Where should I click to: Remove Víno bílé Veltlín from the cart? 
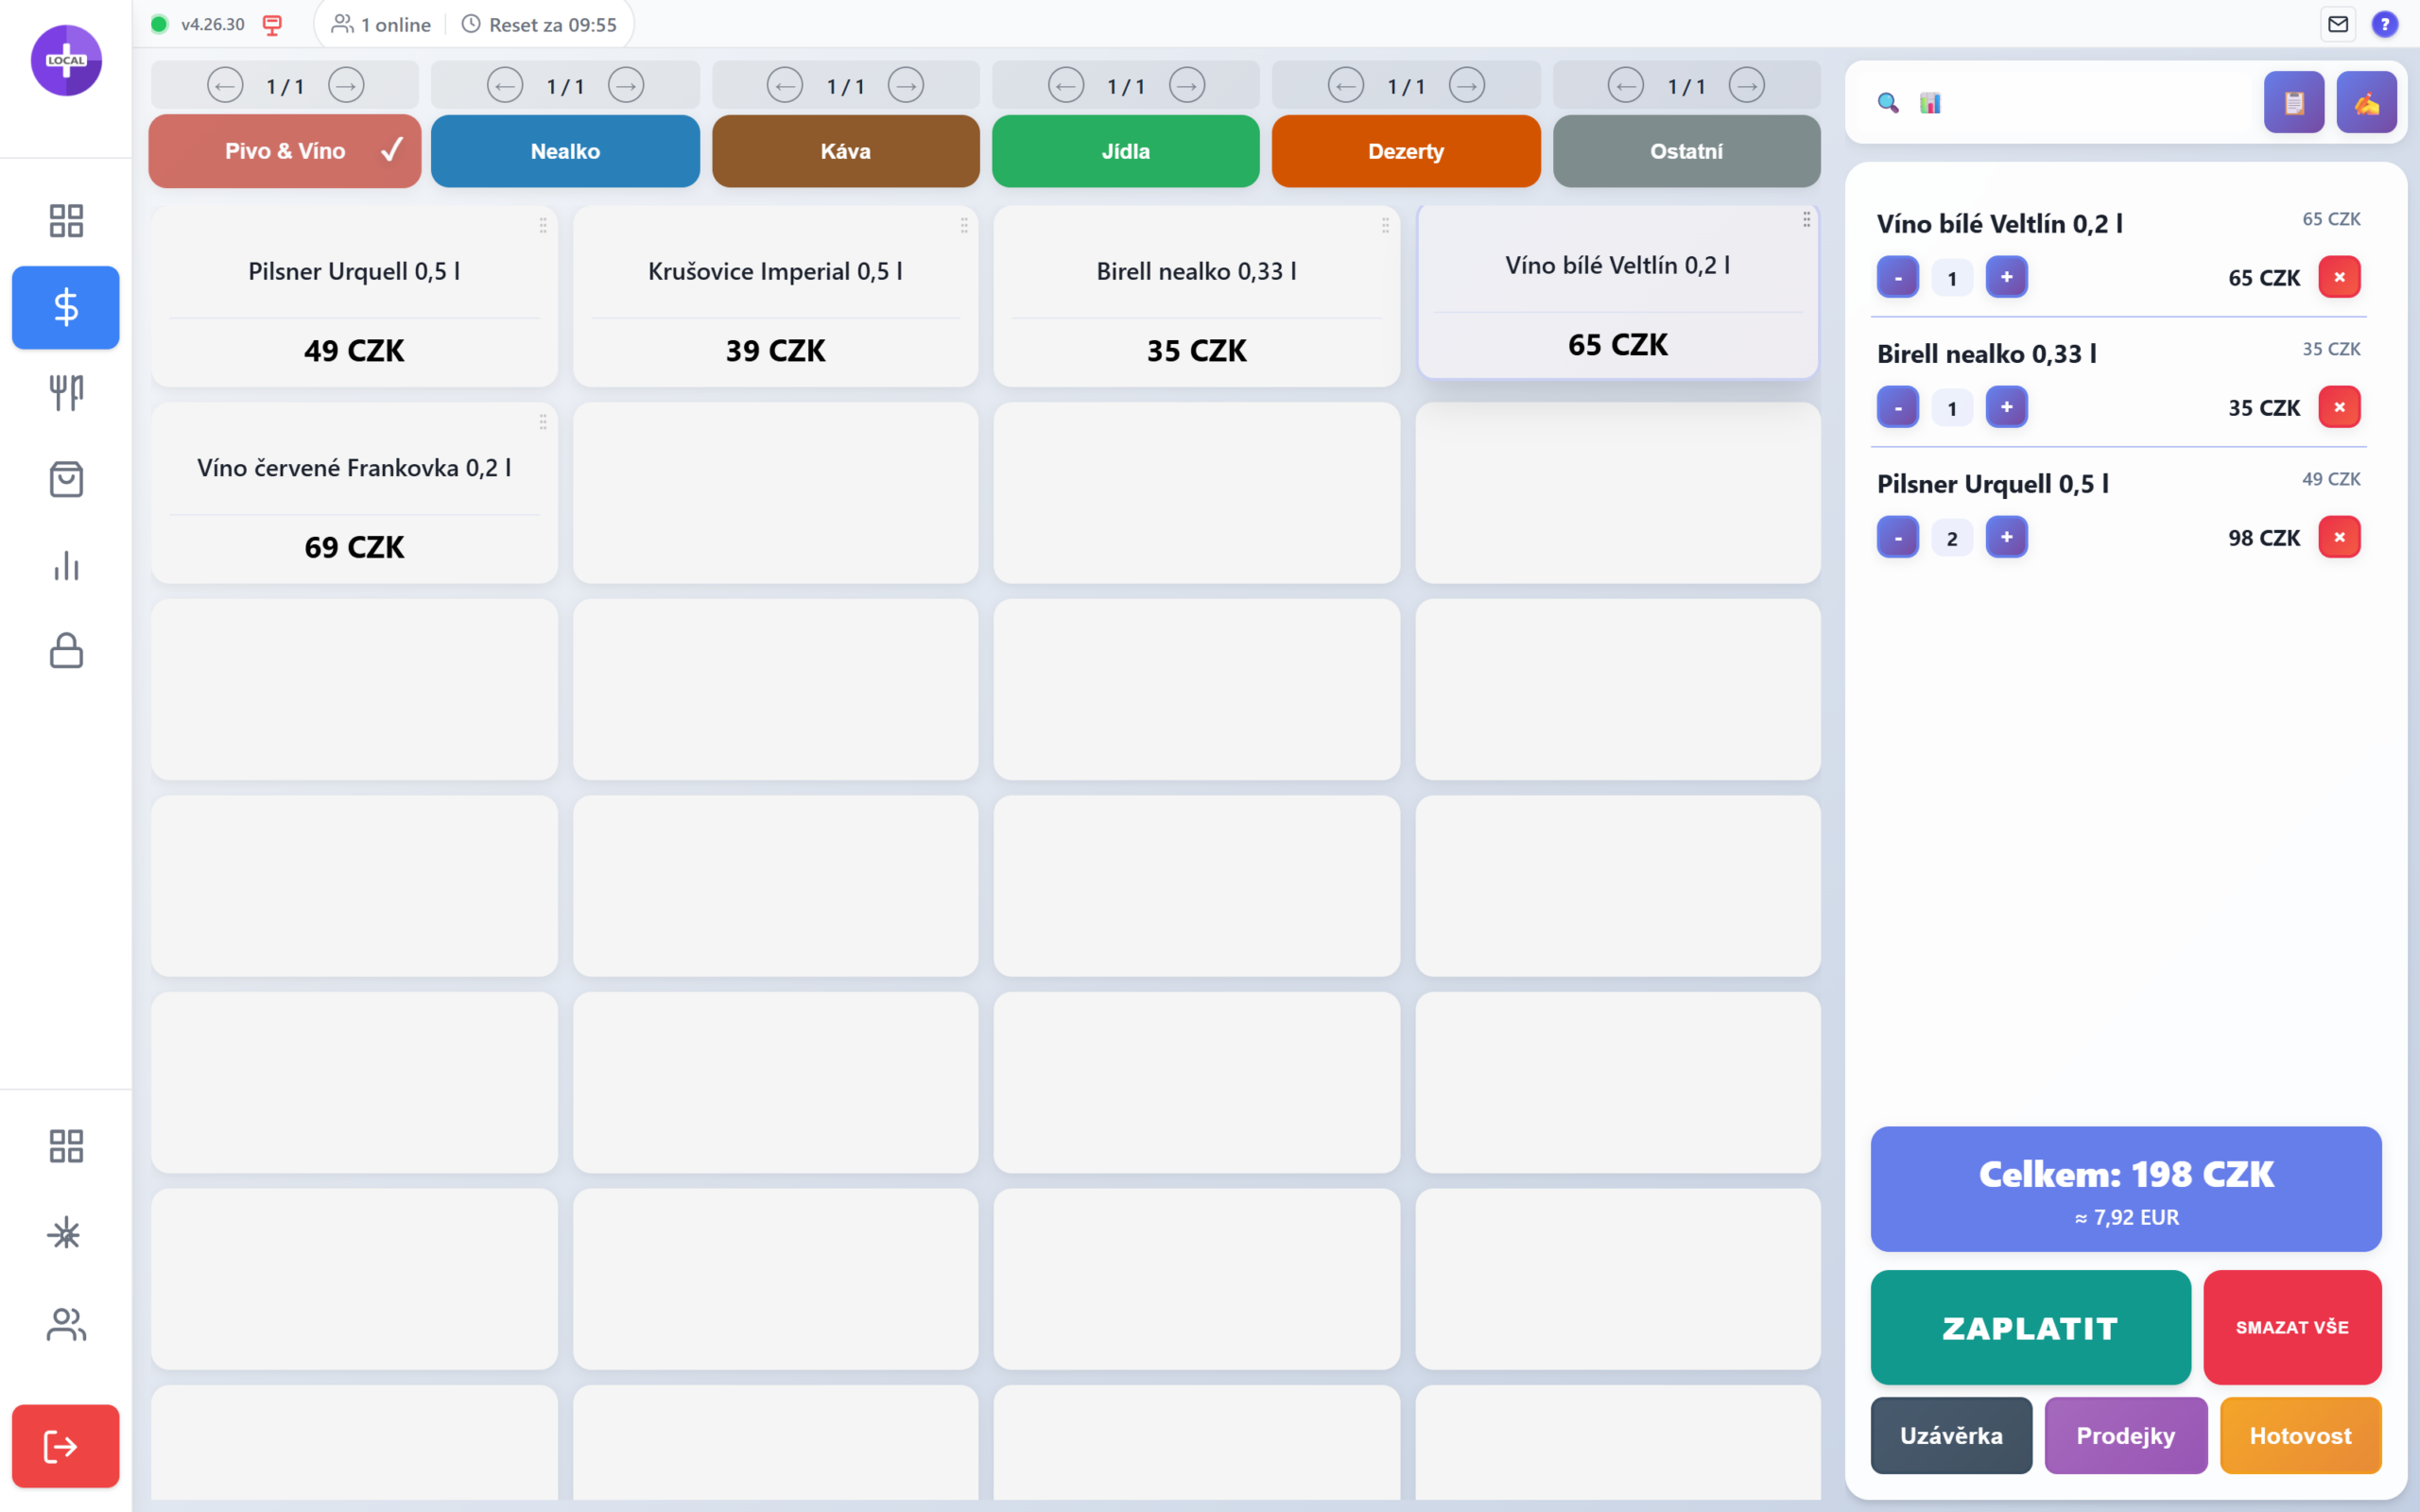coord(2339,277)
